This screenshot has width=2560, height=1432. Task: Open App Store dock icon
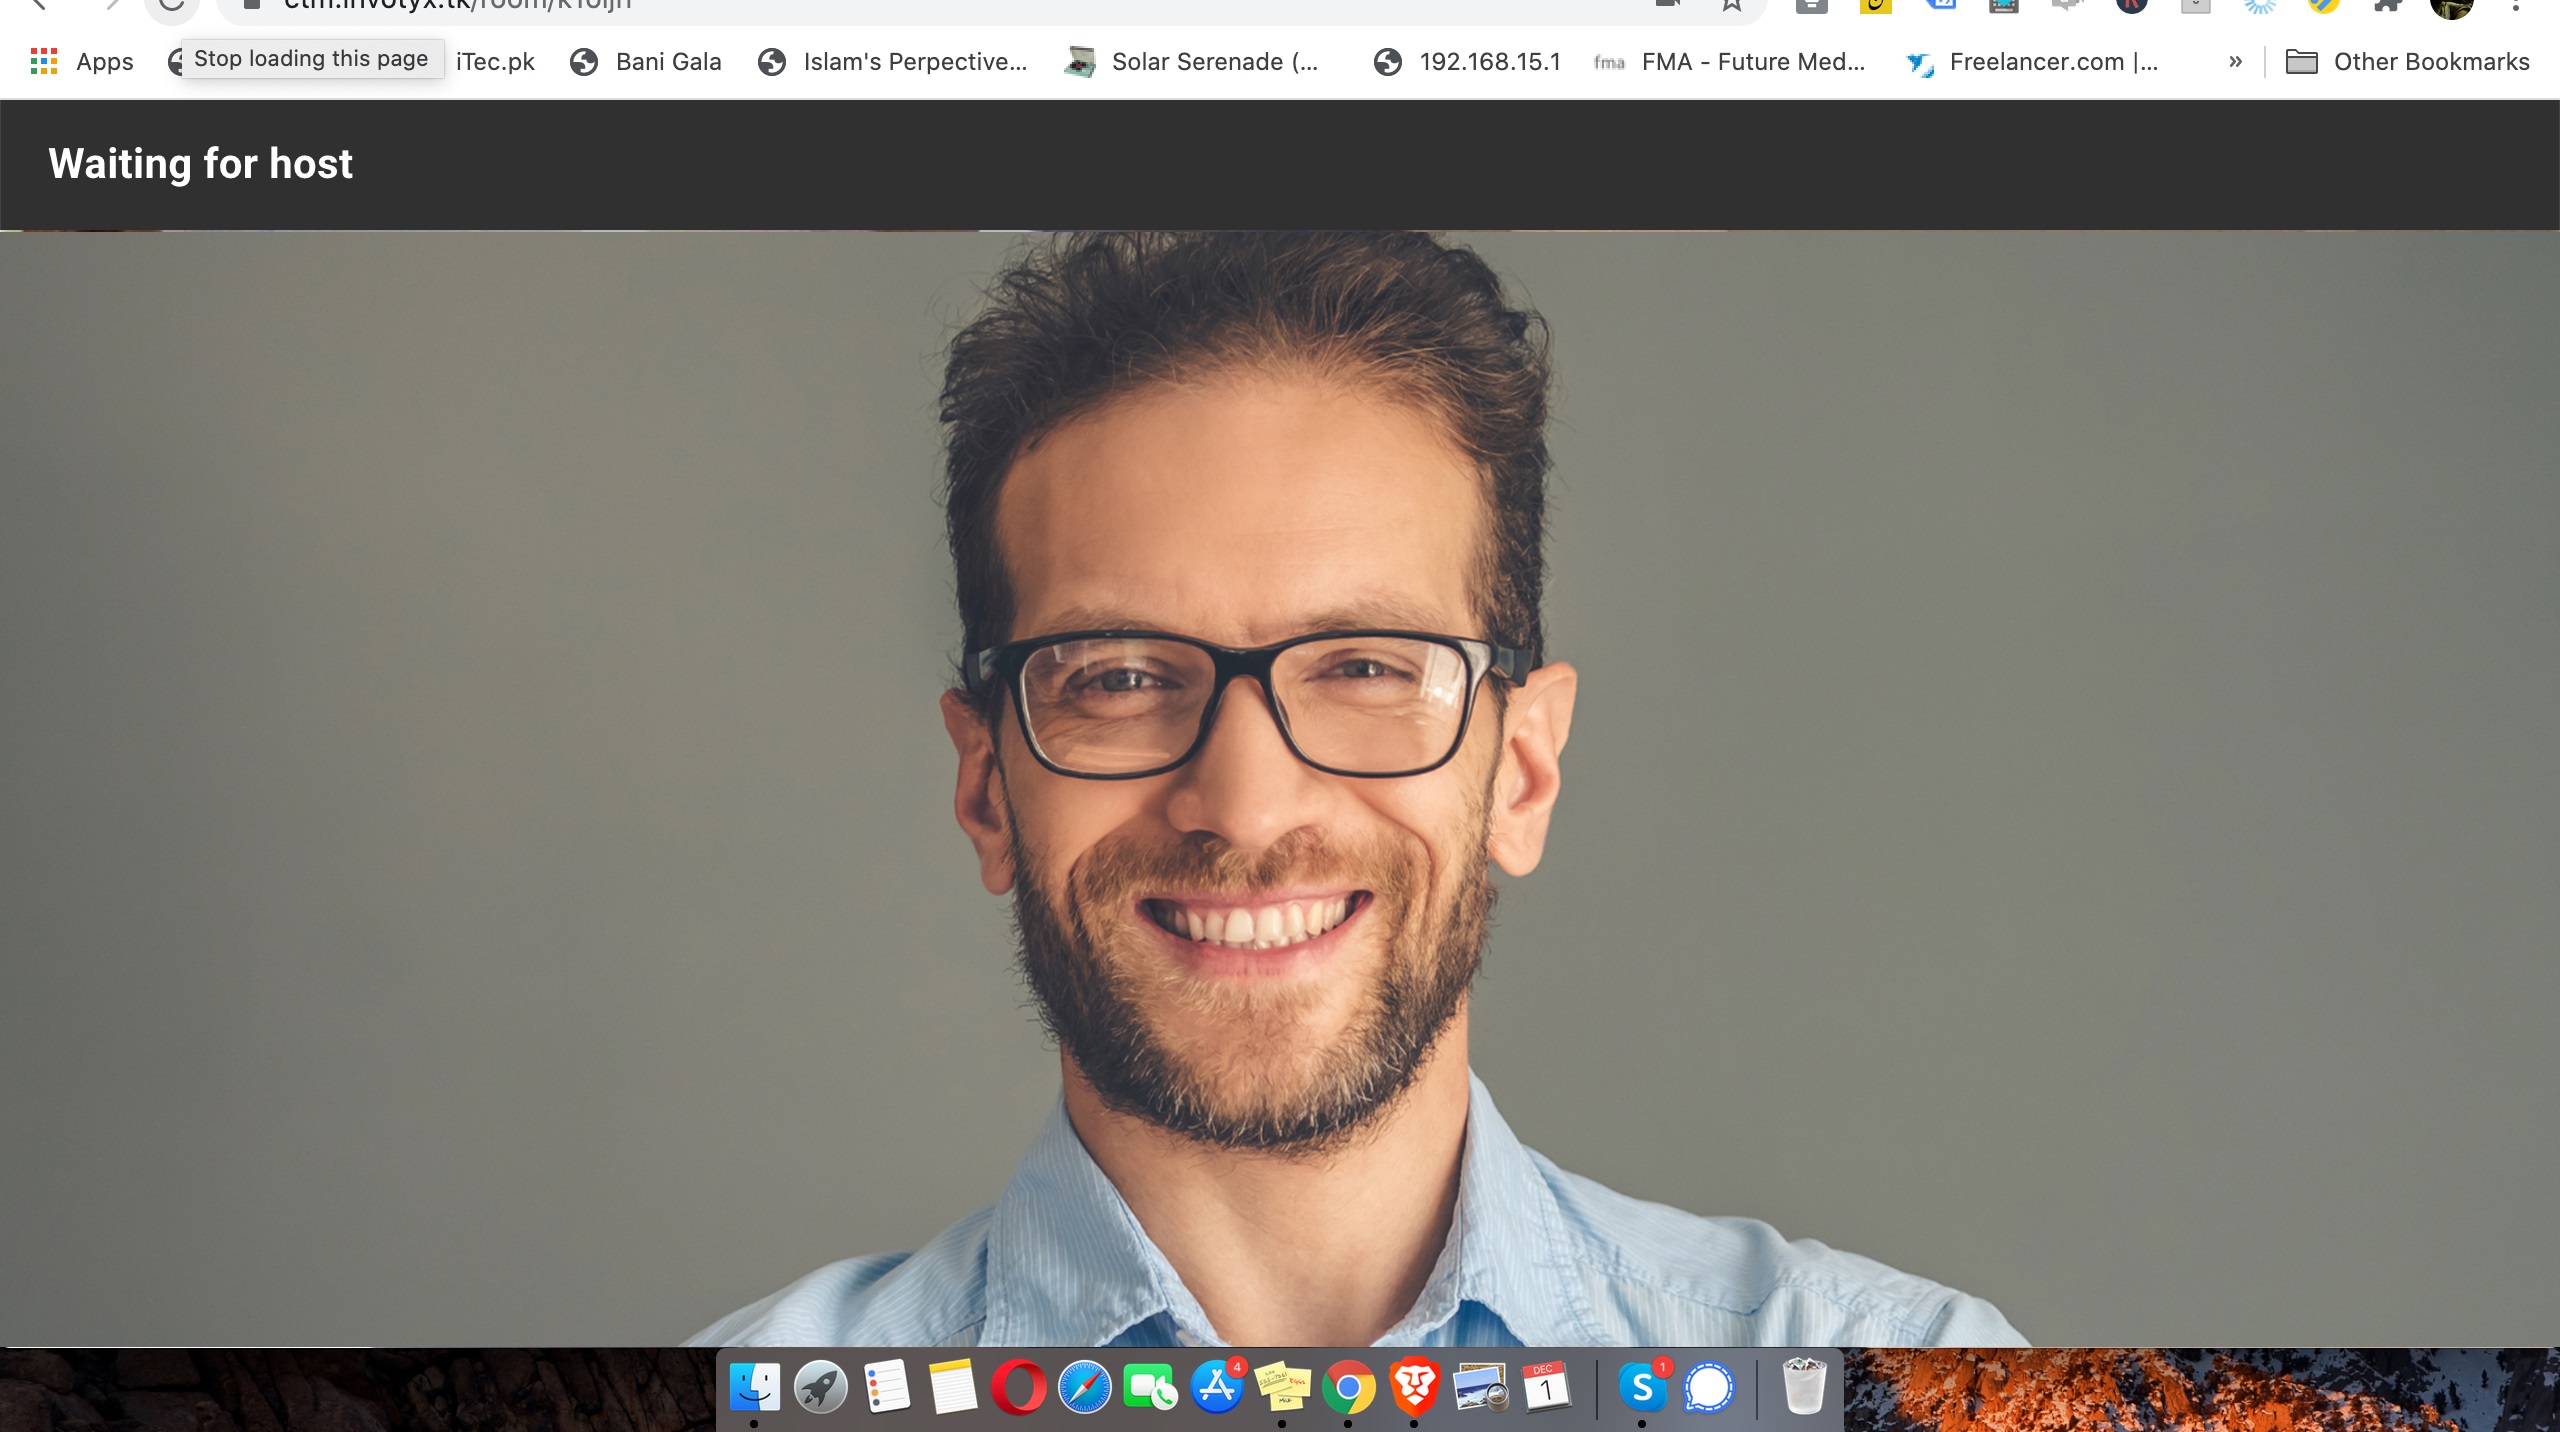click(x=1216, y=1387)
